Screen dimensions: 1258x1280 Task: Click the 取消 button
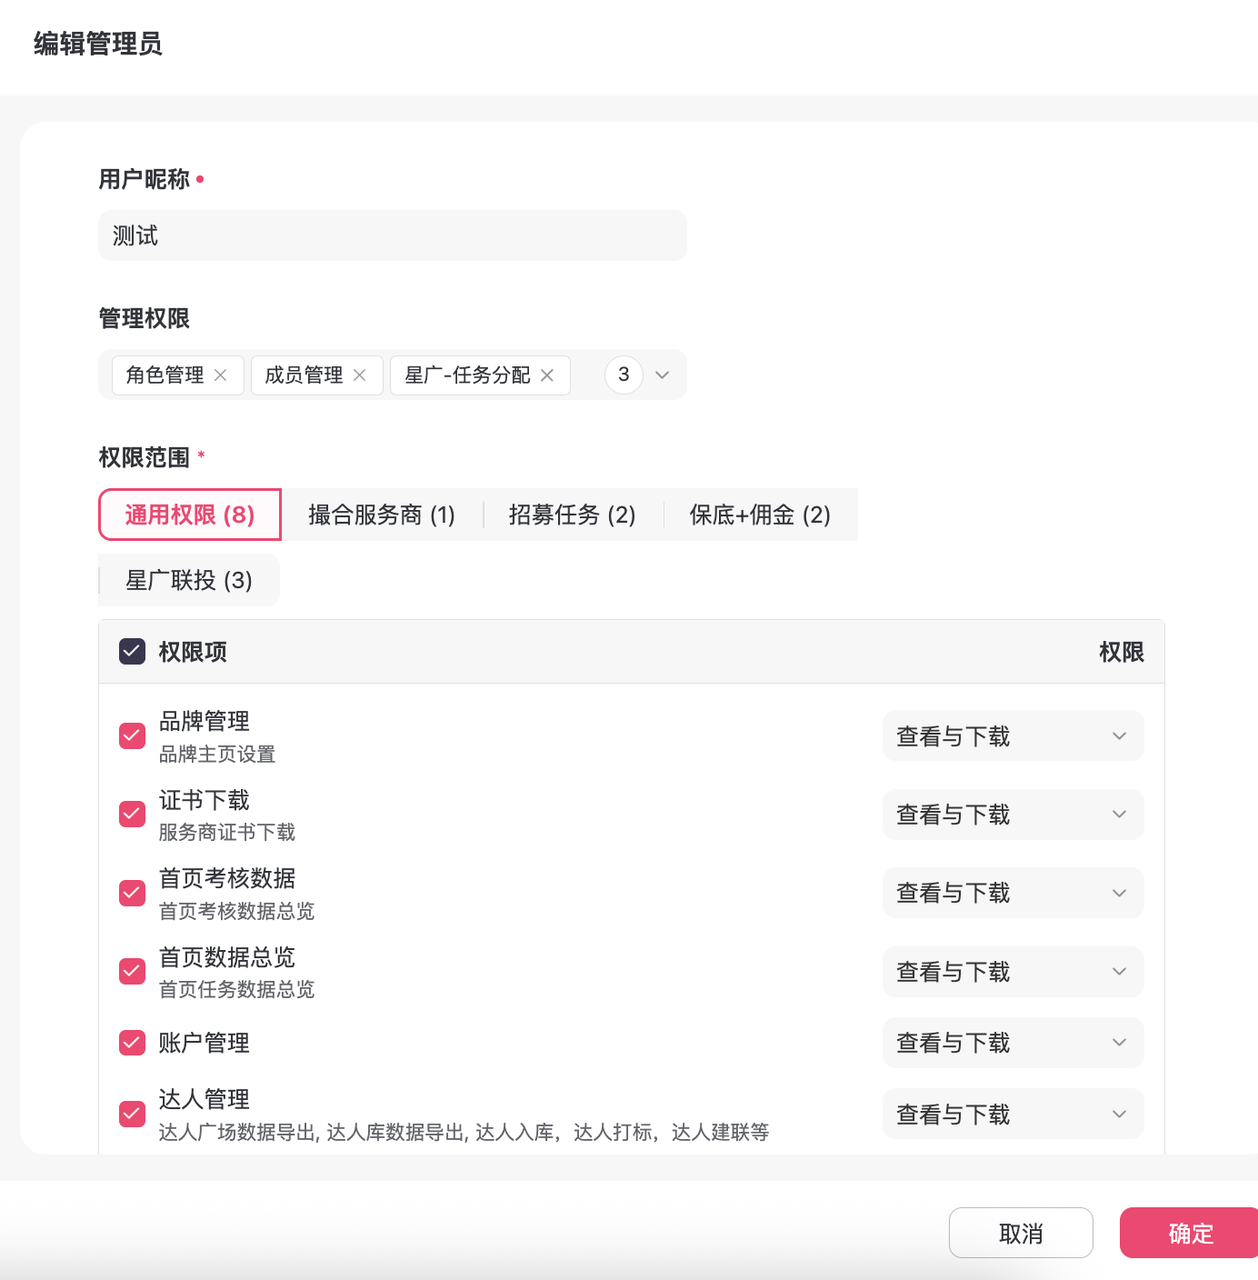pos(1020,1233)
